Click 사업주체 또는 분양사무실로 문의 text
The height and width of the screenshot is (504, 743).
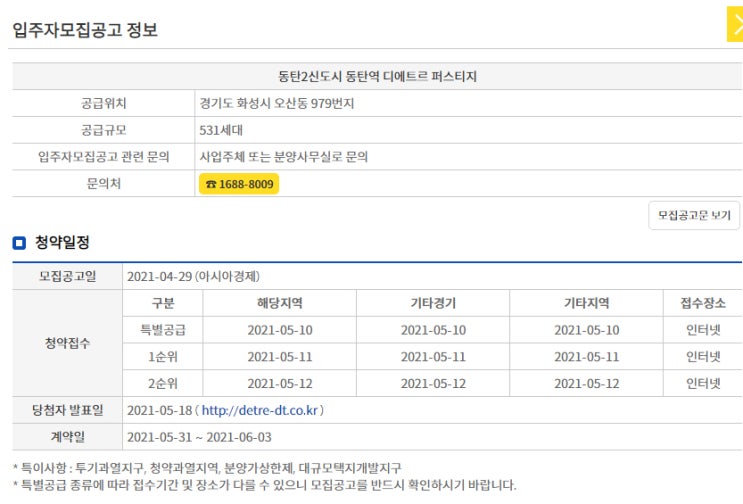(283, 157)
